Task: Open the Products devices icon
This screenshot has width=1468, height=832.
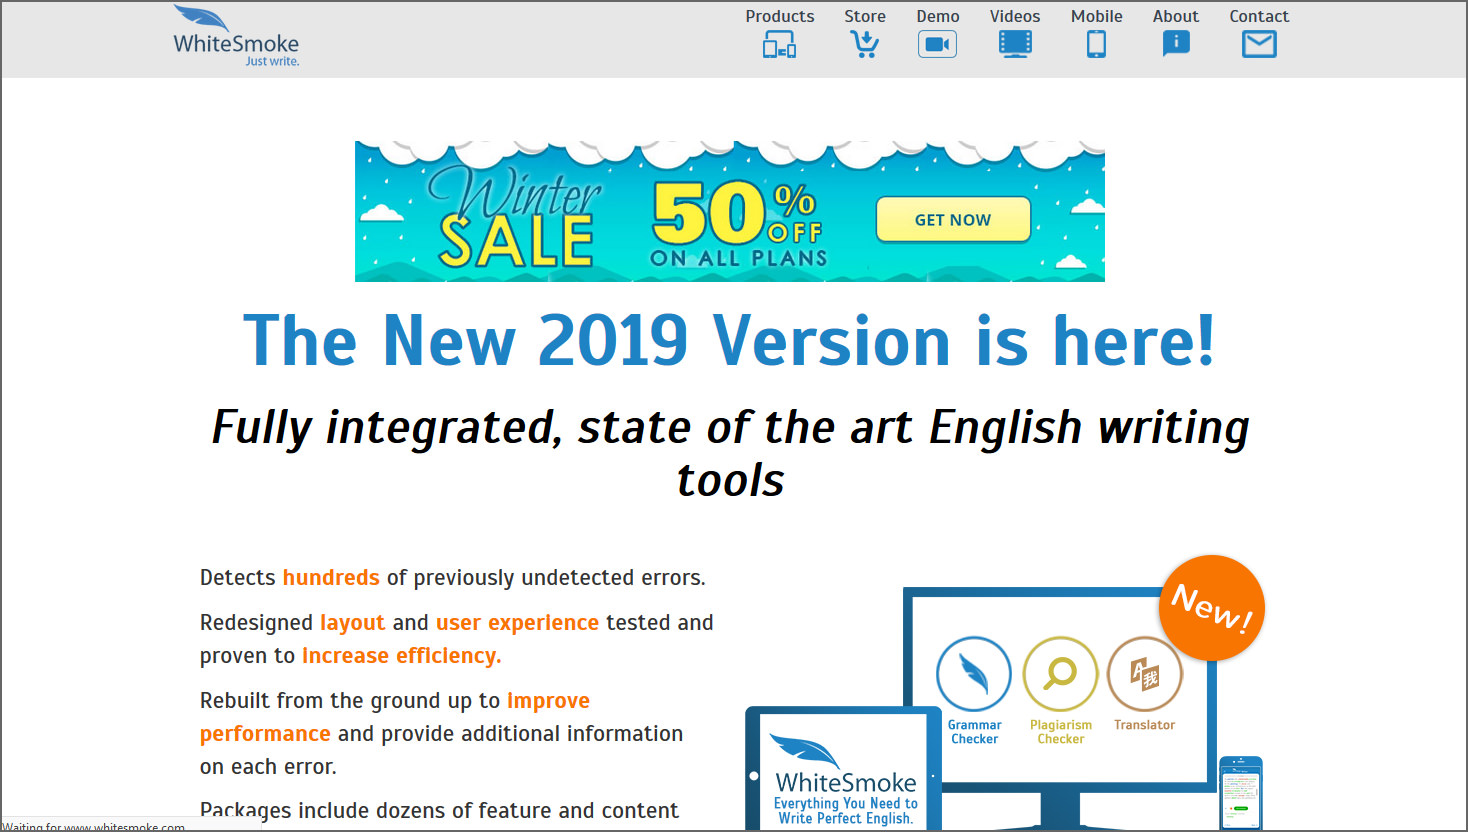Action: click(x=779, y=44)
